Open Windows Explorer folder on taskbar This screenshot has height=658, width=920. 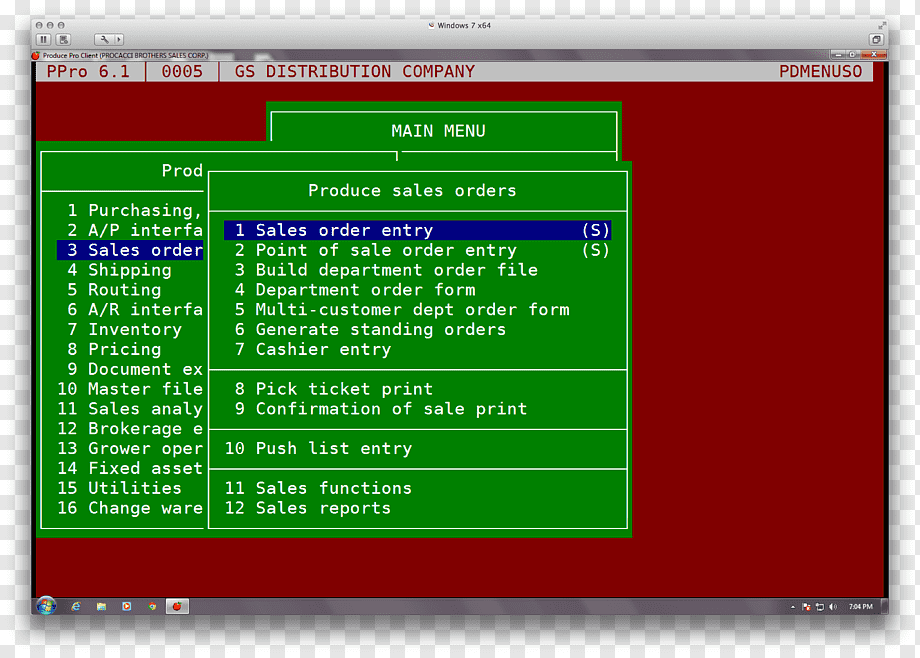(102, 606)
